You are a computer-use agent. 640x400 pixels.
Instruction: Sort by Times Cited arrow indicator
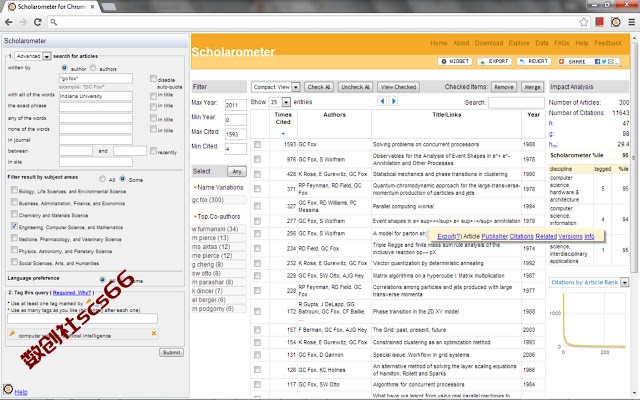point(283,133)
